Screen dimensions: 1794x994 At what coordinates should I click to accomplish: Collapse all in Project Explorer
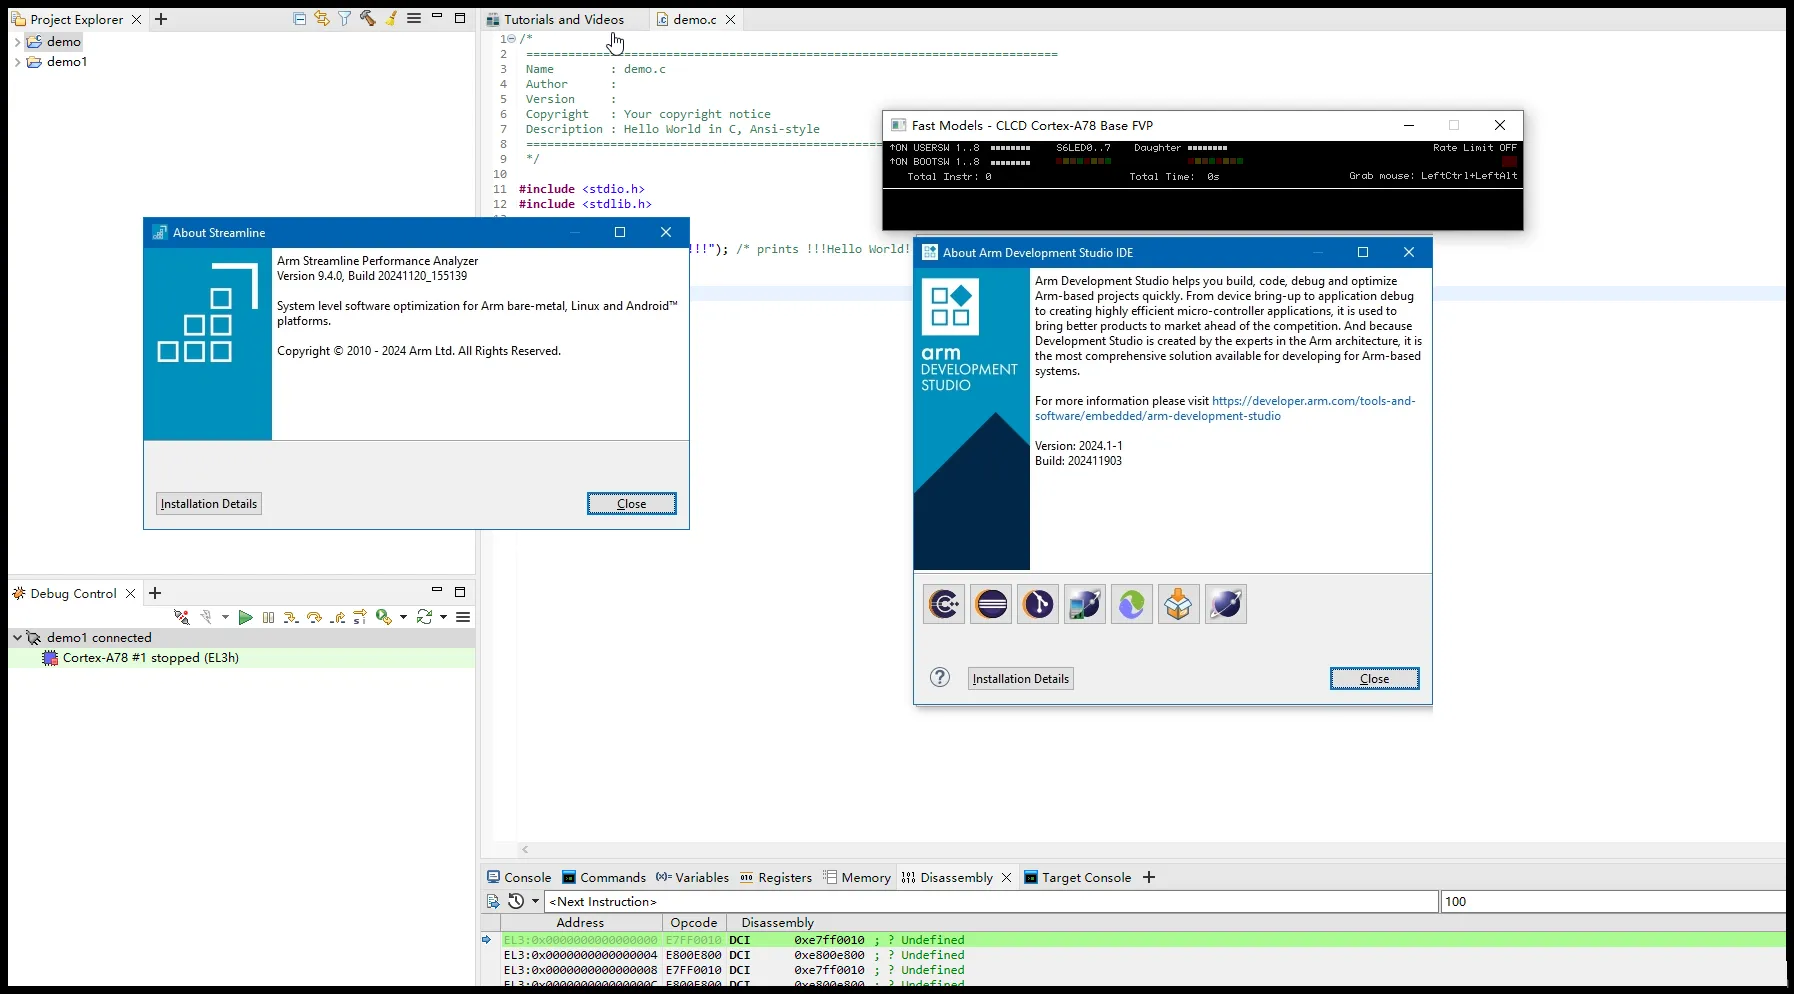pyautogui.click(x=299, y=19)
